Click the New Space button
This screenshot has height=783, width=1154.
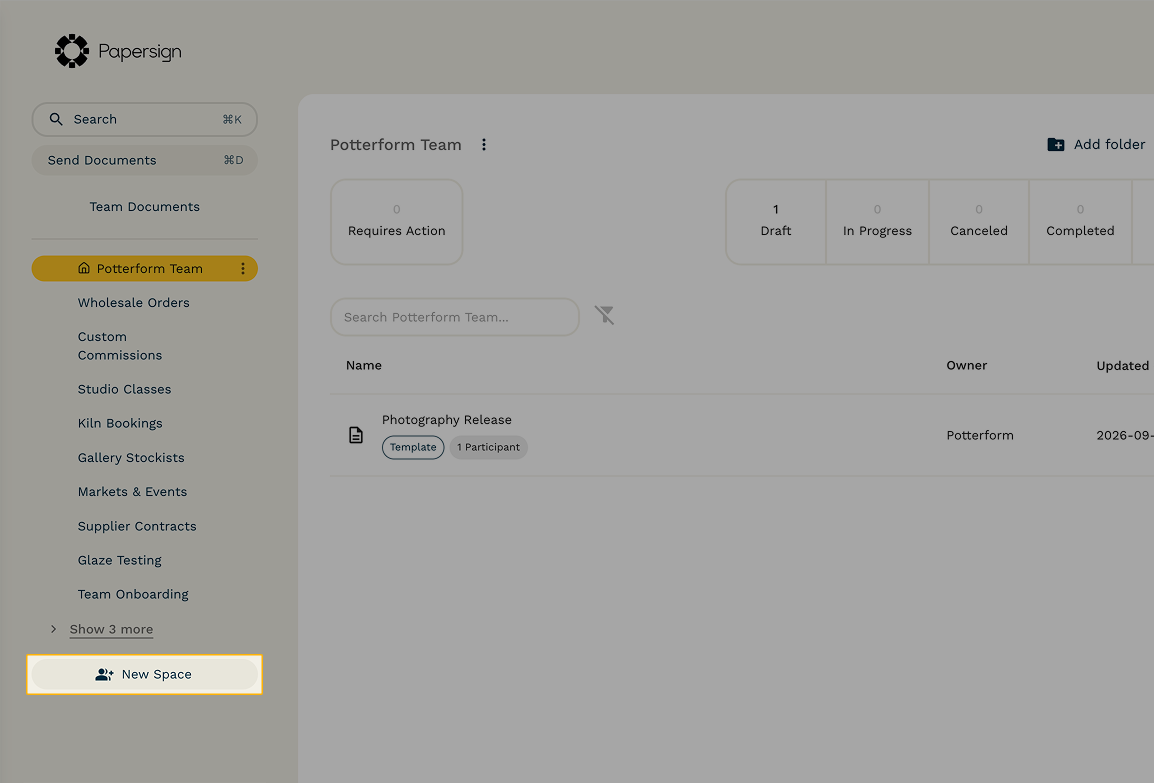click(144, 674)
